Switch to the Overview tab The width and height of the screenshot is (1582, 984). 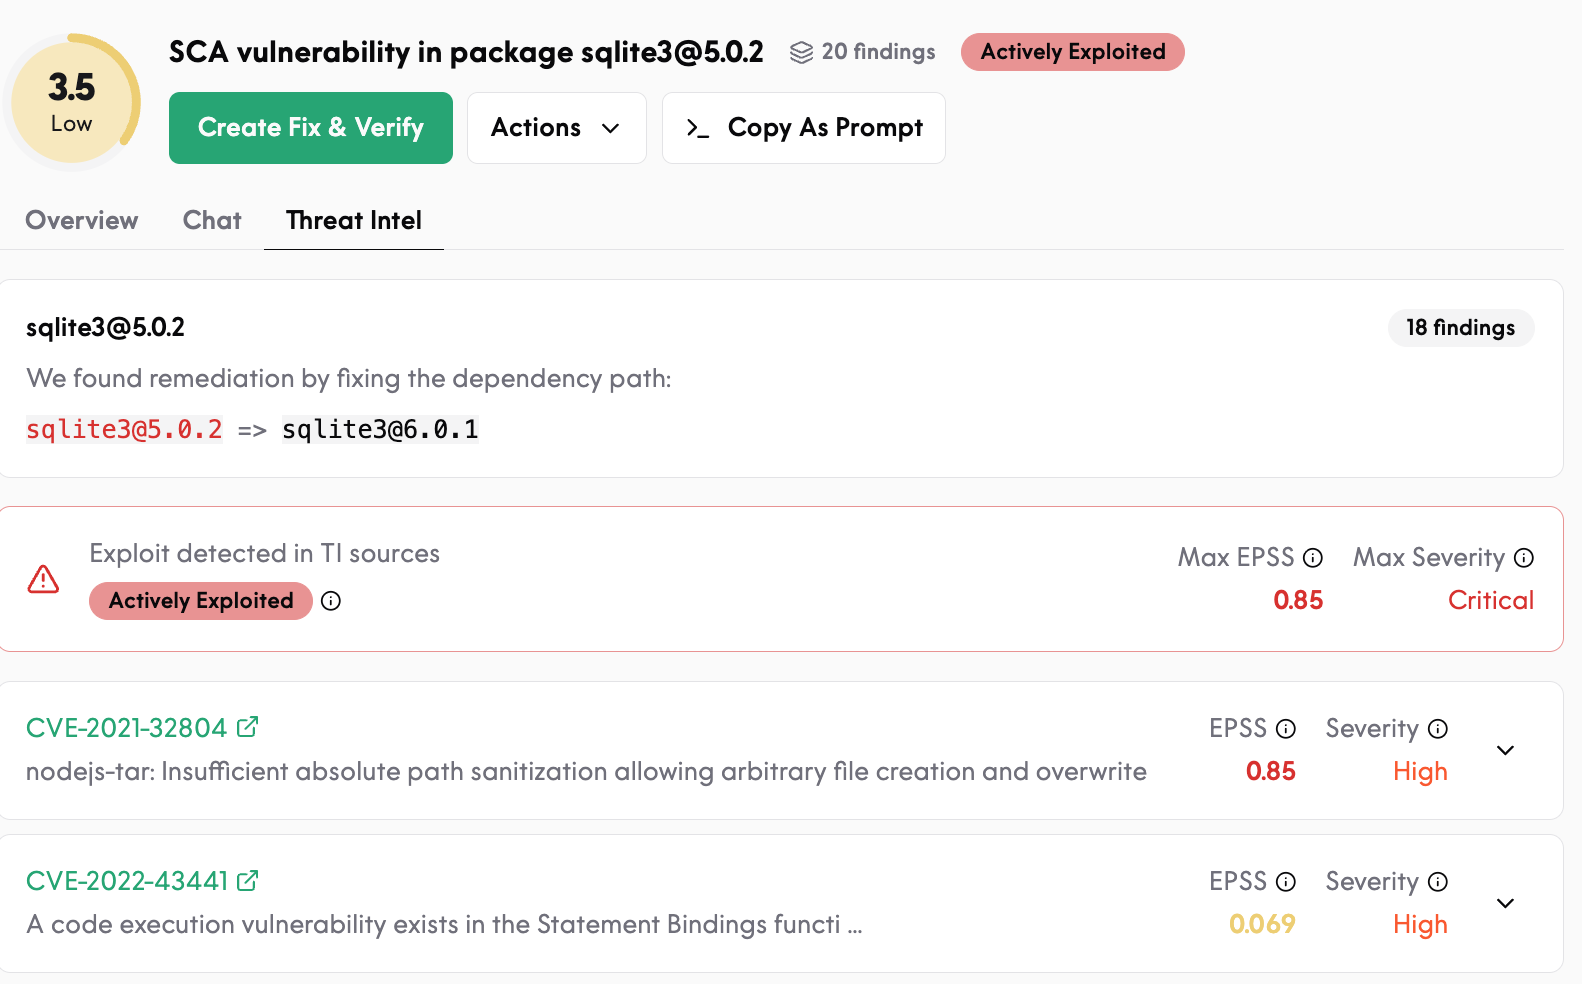pyautogui.click(x=82, y=220)
